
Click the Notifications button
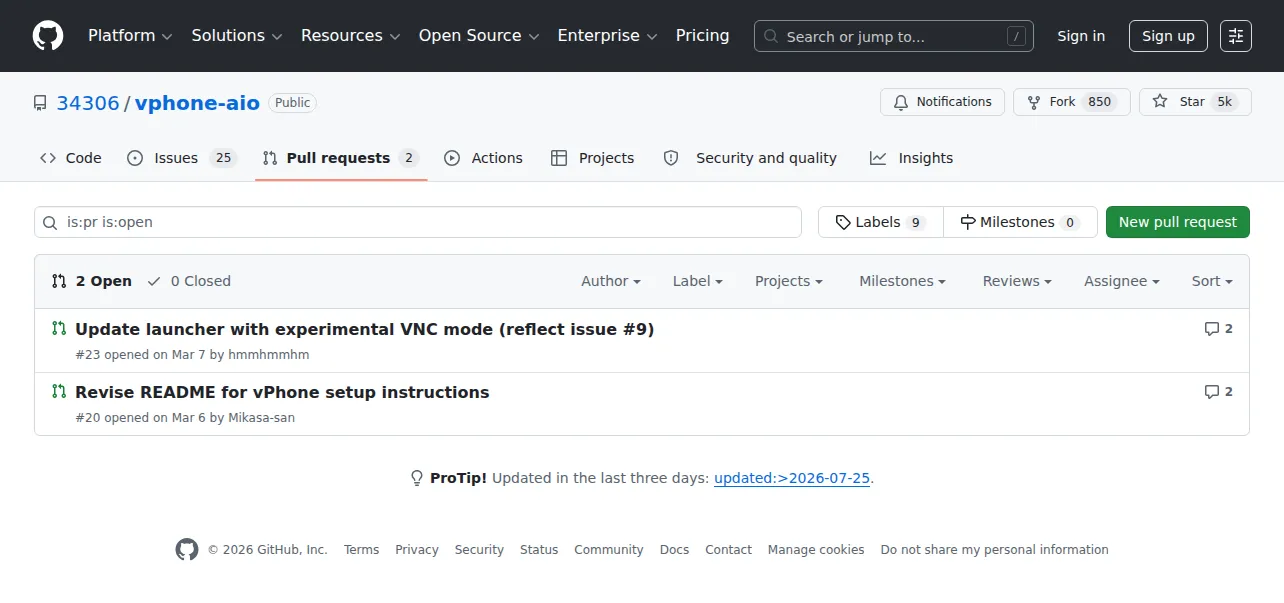click(x=942, y=102)
